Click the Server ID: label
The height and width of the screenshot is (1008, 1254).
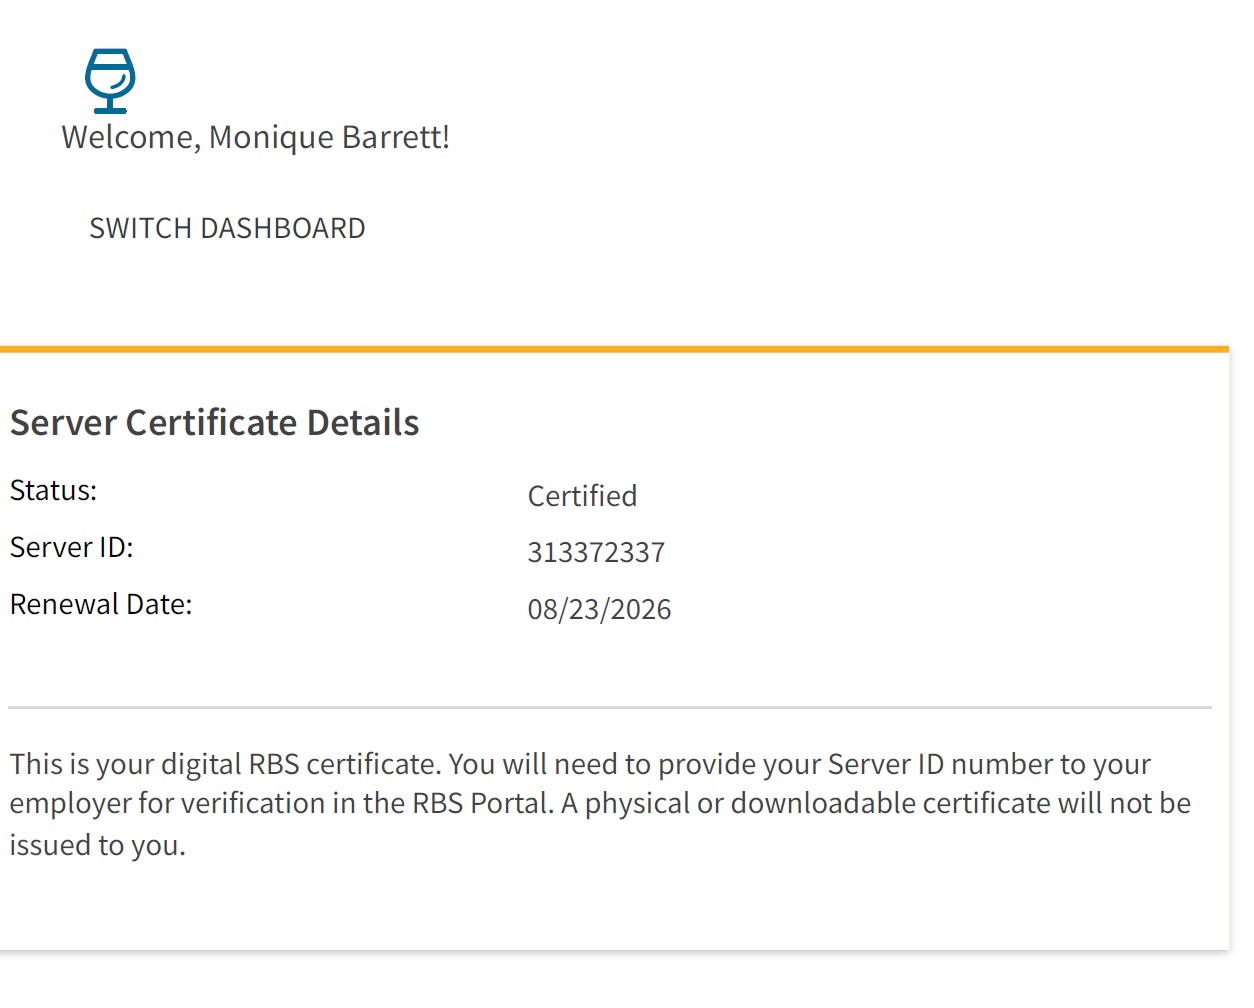(x=71, y=548)
